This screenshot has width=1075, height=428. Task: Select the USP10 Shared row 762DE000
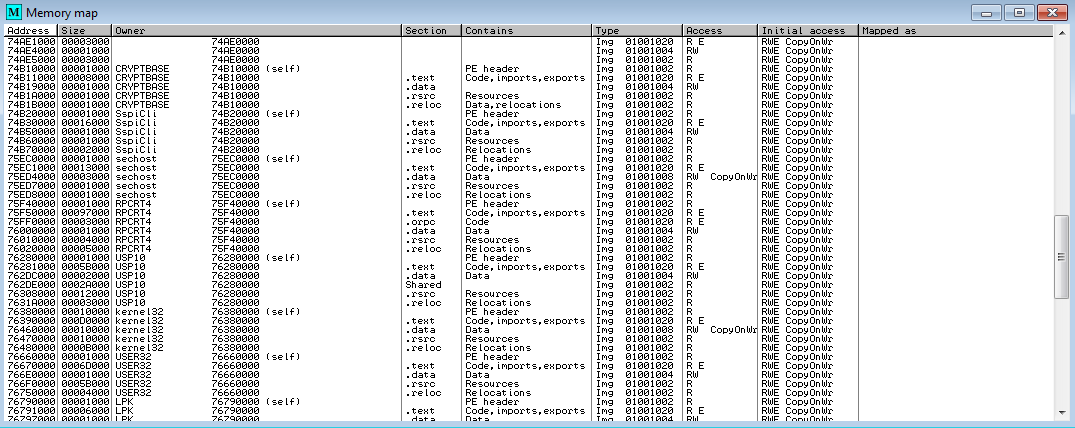(529, 285)
